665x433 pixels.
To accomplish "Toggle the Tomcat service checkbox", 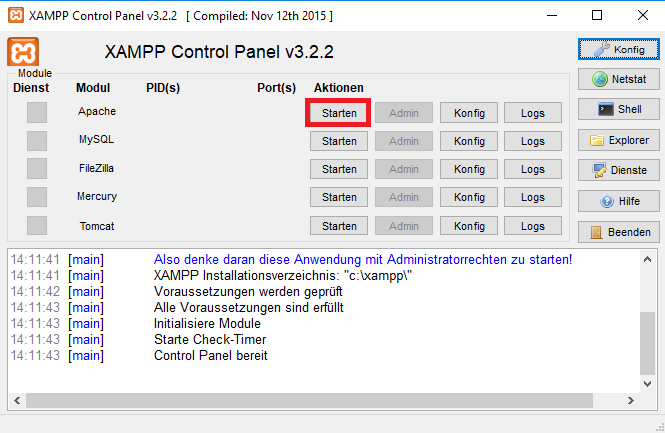I will (37, 225).
